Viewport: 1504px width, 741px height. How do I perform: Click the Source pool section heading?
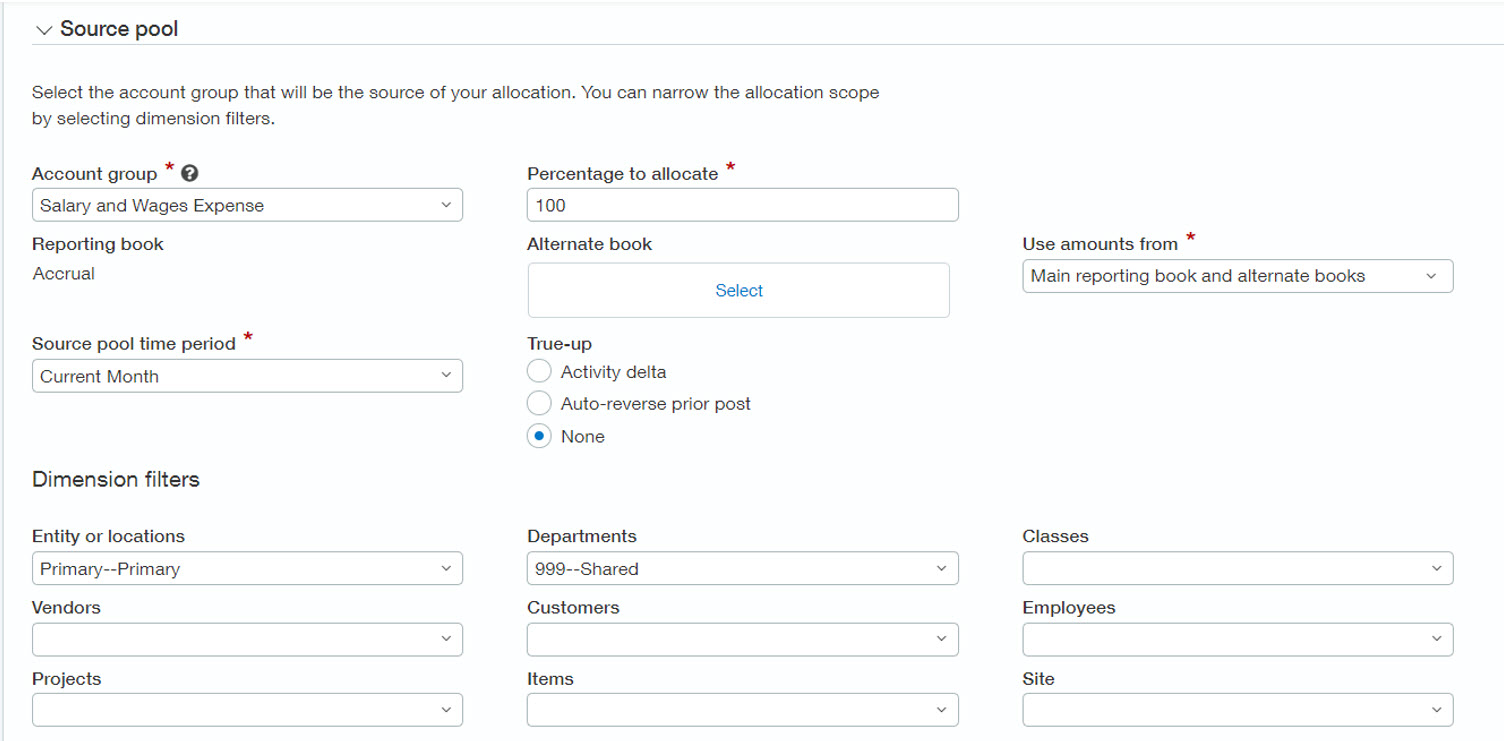pos(119,29)
